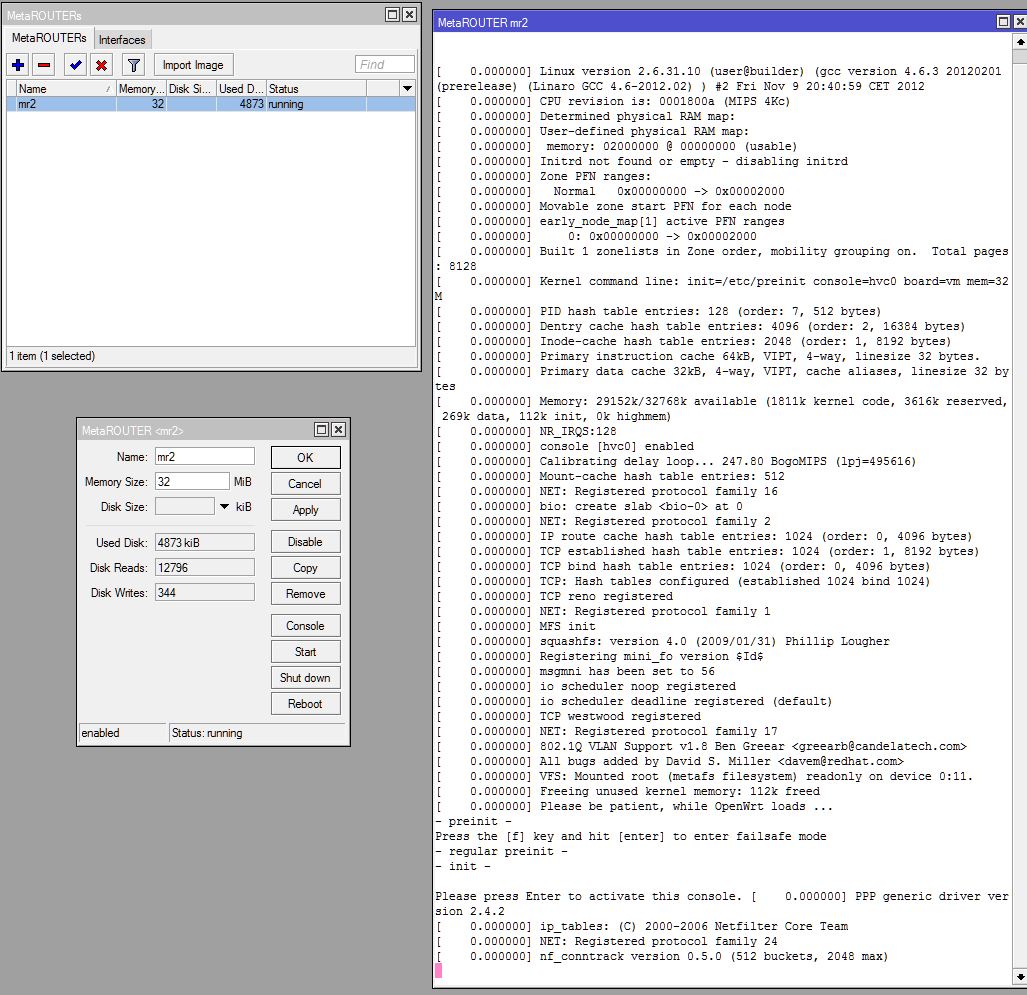Click the red X Disable icon
Viewport: 1027px width, 995px height.
[x=101, y=65]
